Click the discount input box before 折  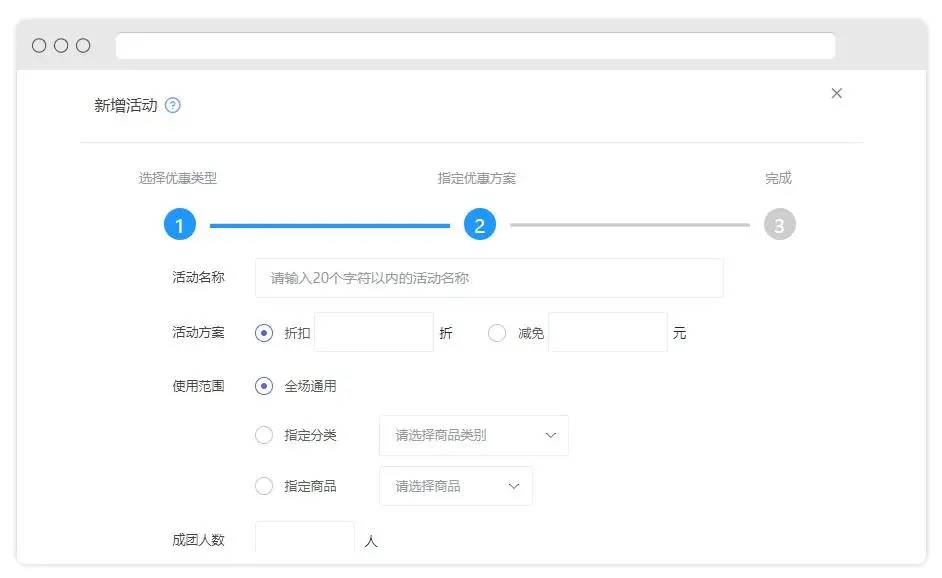click(374, 332)
